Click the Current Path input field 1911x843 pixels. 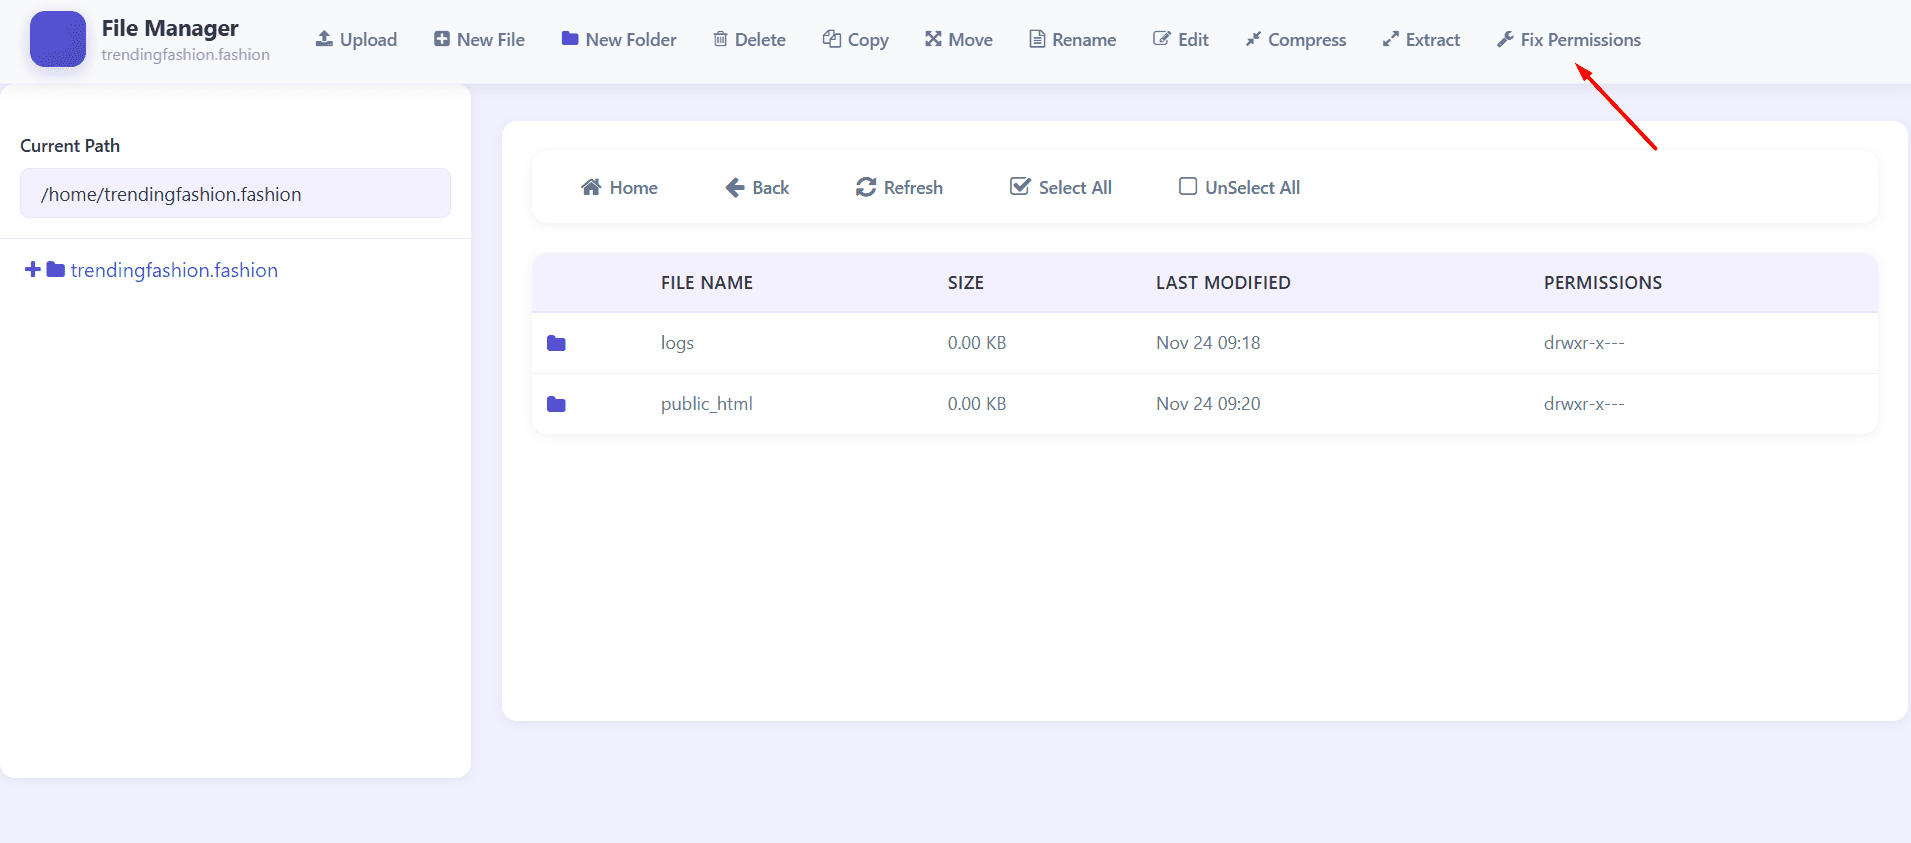tap(235, 194)
